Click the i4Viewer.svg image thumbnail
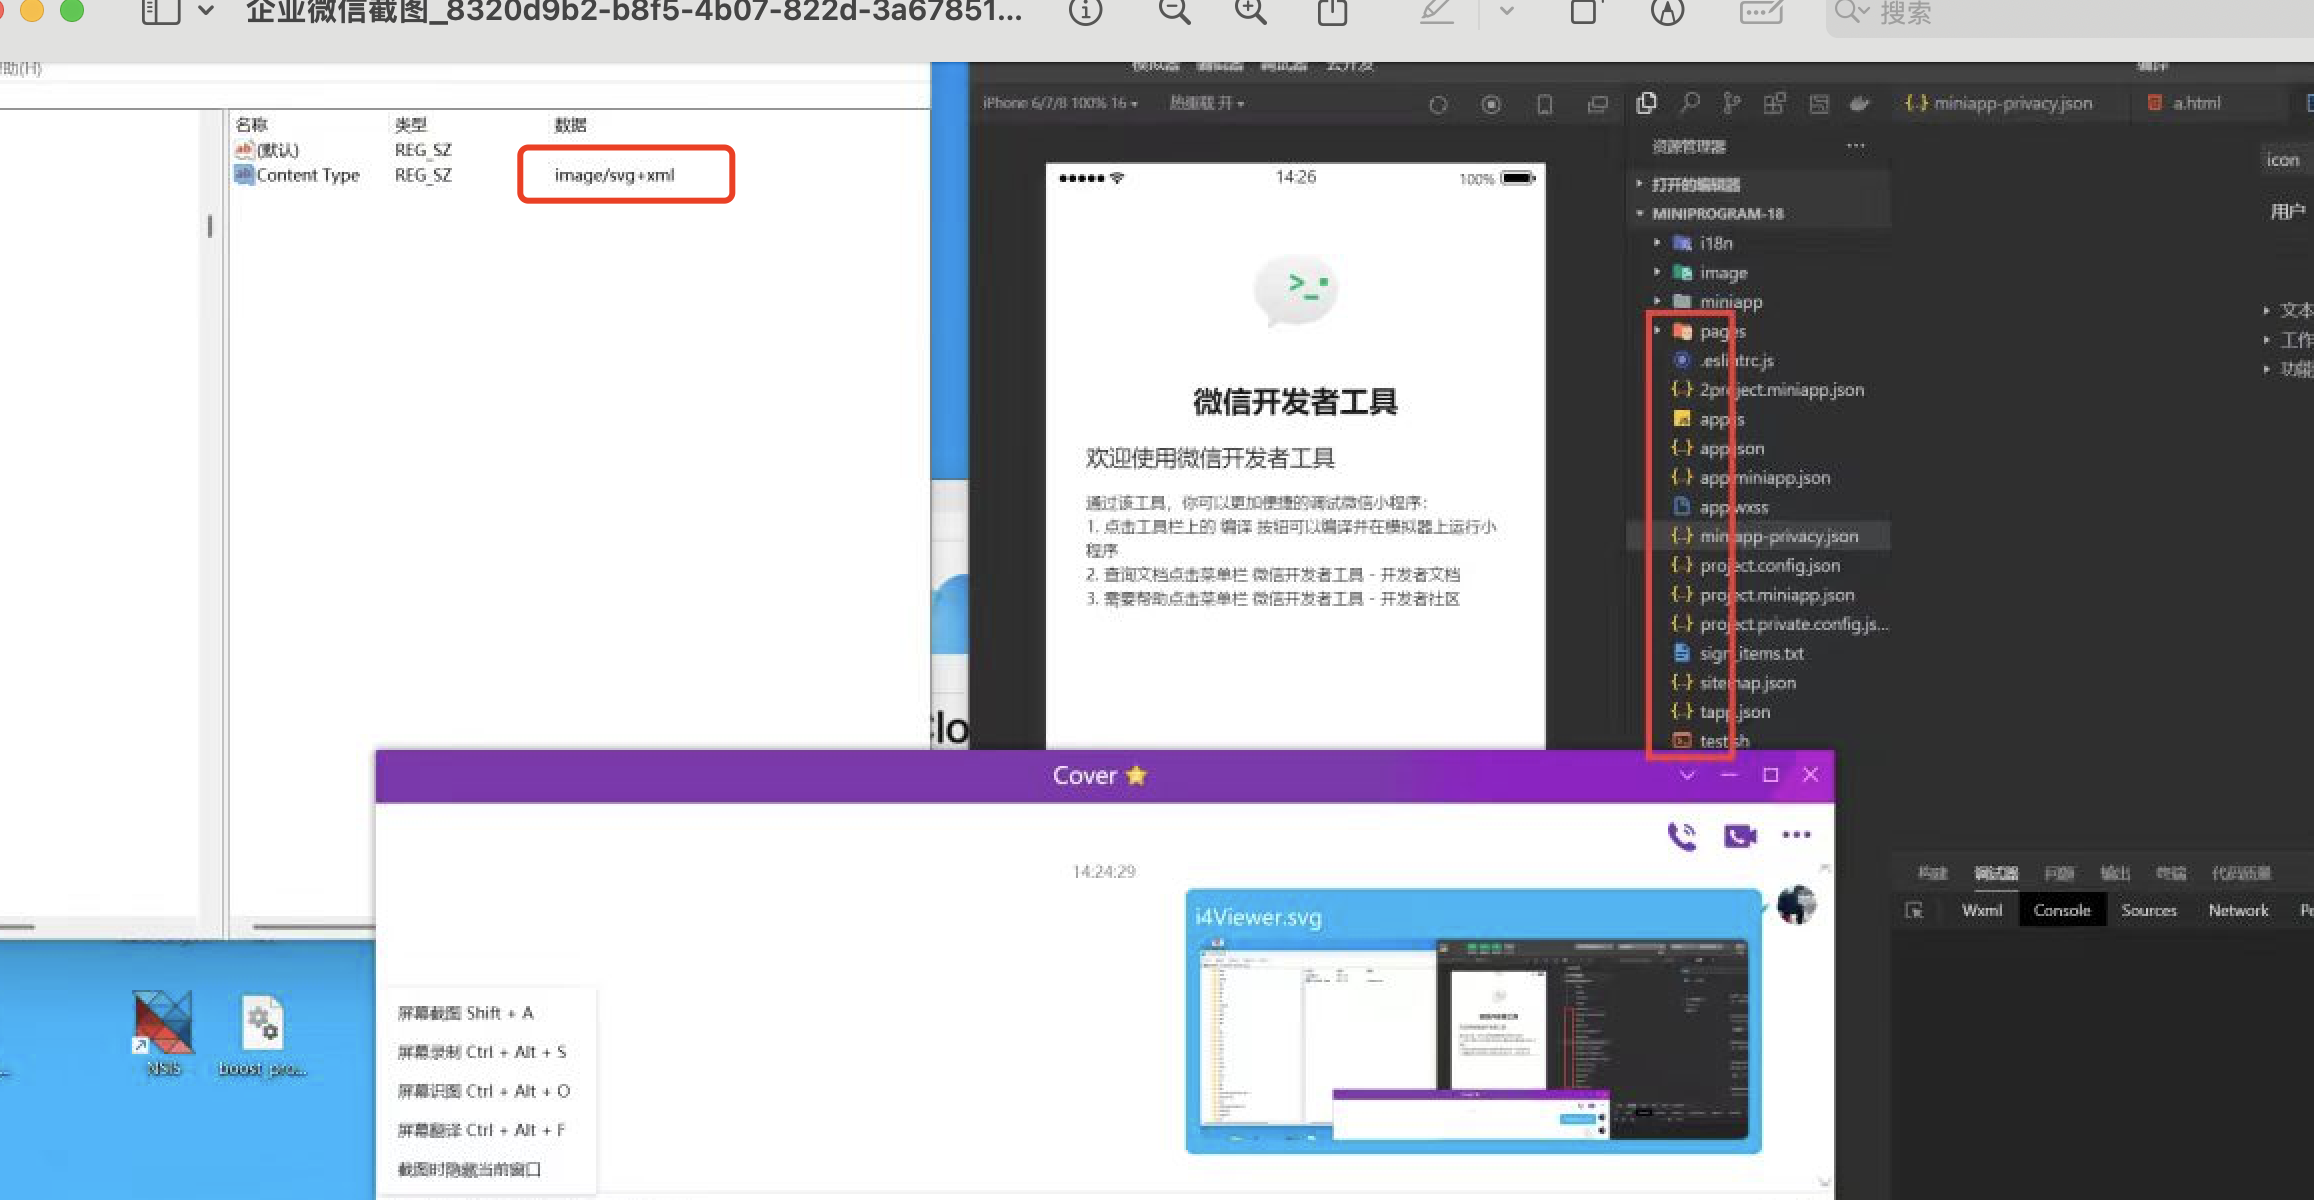 tap(1473, 1040)
